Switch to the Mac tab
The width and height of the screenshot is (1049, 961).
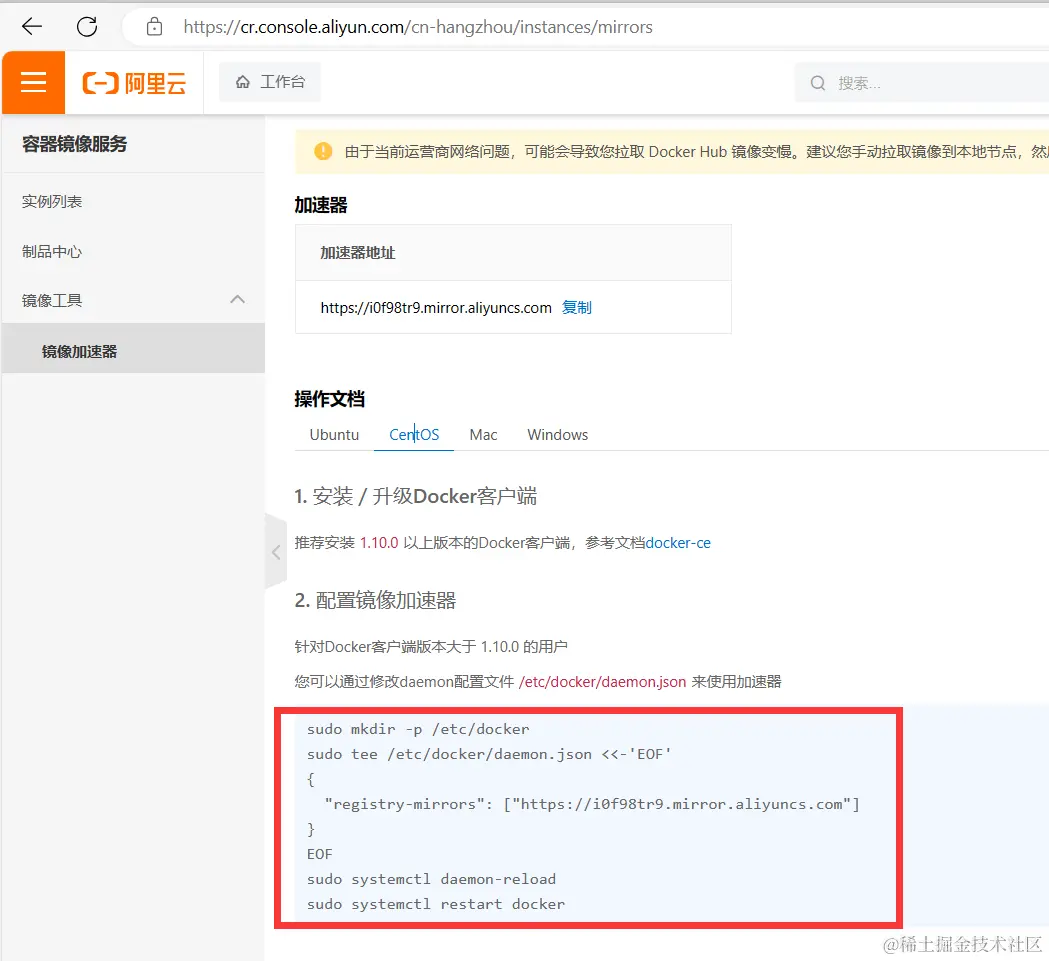pyautogui.click(x=483, y=435)
